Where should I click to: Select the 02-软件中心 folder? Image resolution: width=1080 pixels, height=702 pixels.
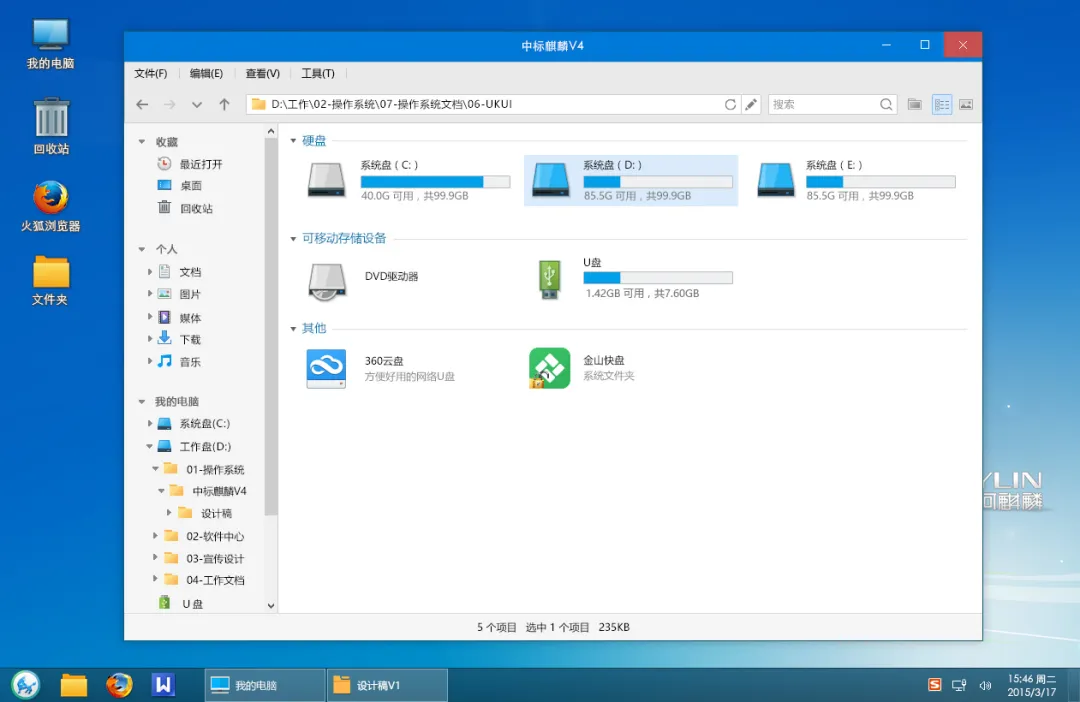pyautogui.click(x=215, y=537)
